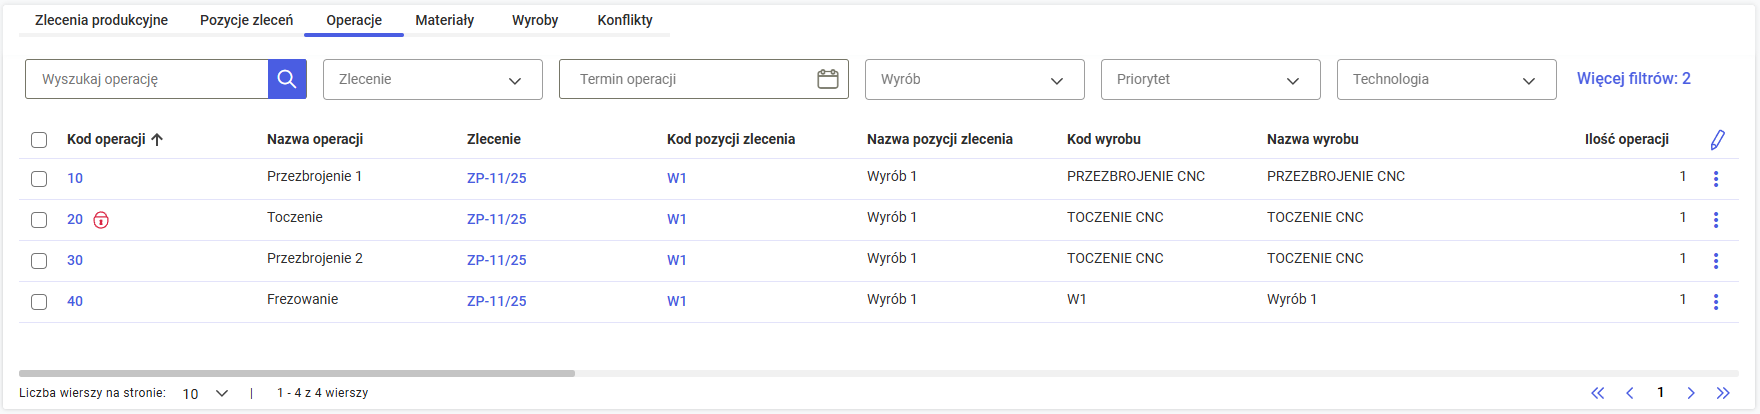1760x414 pixels.
Task: Open the calendar picker in Termin operacji
Action: (827, 79)
